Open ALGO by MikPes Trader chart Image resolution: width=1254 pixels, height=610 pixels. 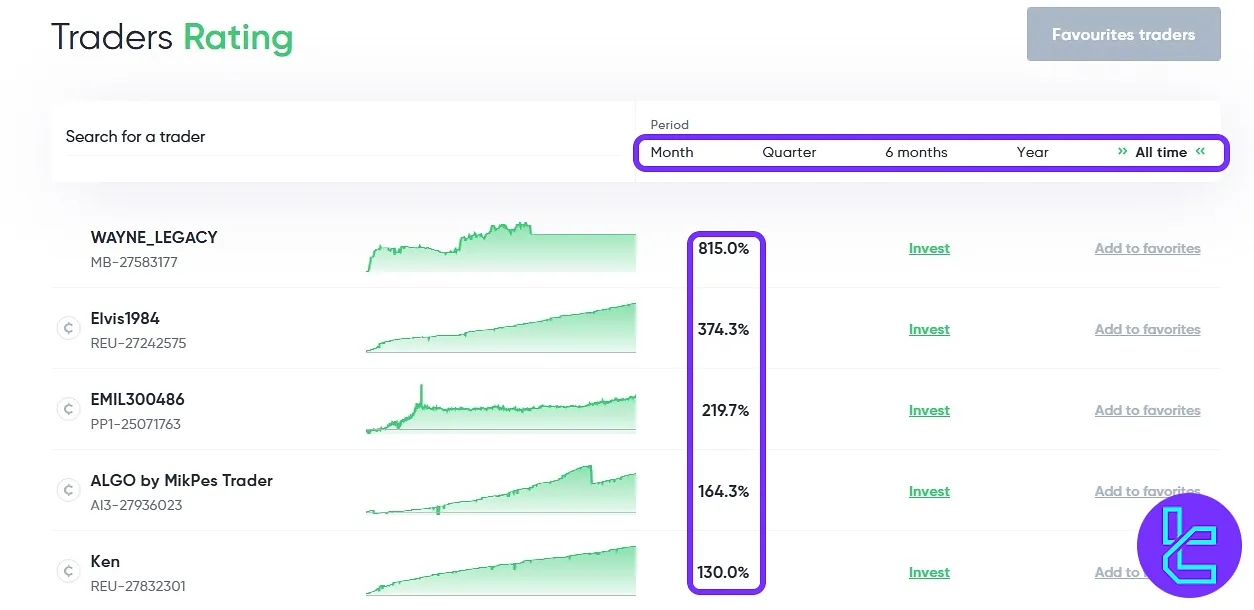click(501, 489)
